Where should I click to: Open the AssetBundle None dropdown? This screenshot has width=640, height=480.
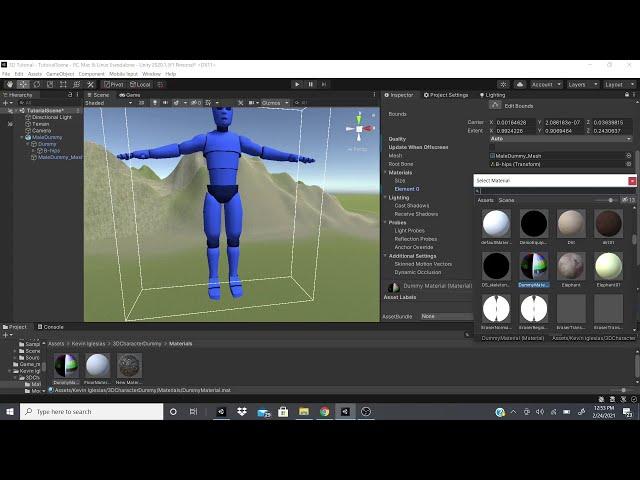(x=447, y=316)
